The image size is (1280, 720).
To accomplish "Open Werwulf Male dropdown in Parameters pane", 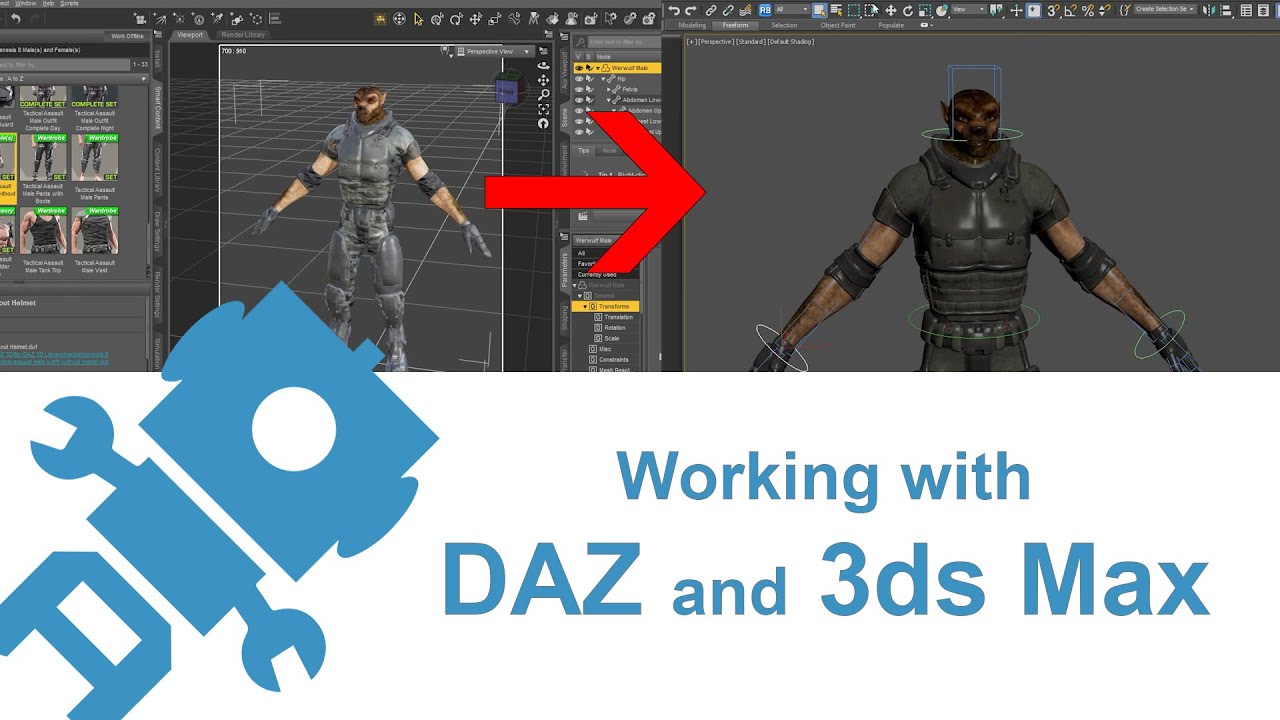I will 607,241.
